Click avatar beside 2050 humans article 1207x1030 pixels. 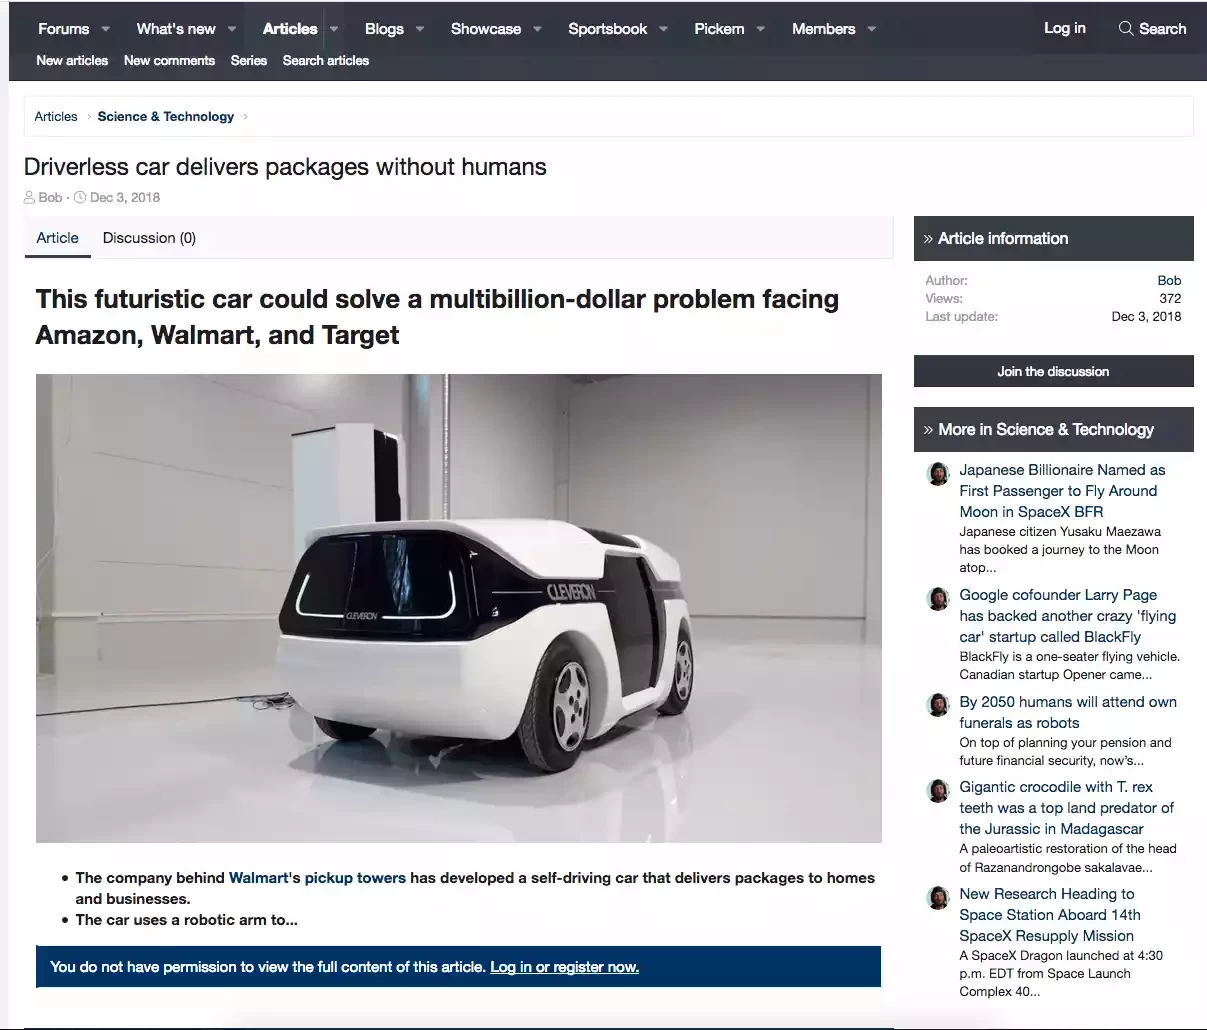click(x=938, y=705)
